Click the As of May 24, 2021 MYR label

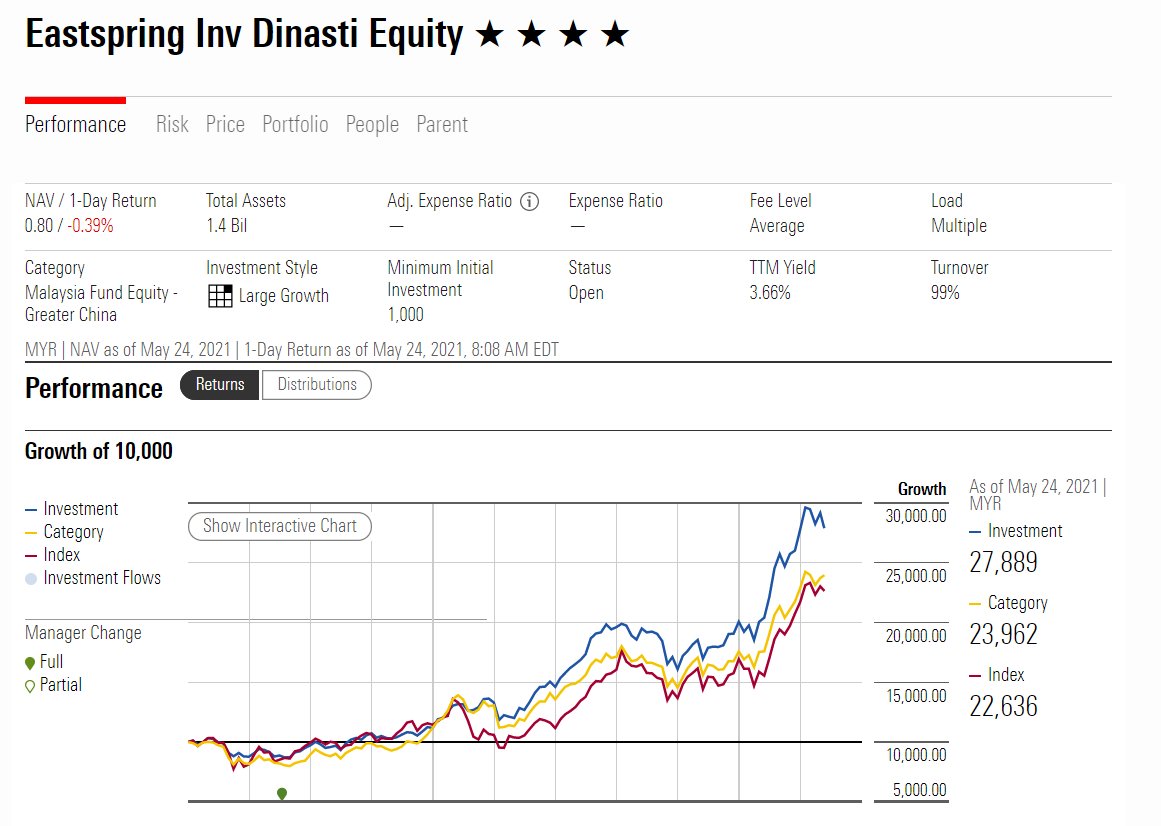coord(1037,495)
